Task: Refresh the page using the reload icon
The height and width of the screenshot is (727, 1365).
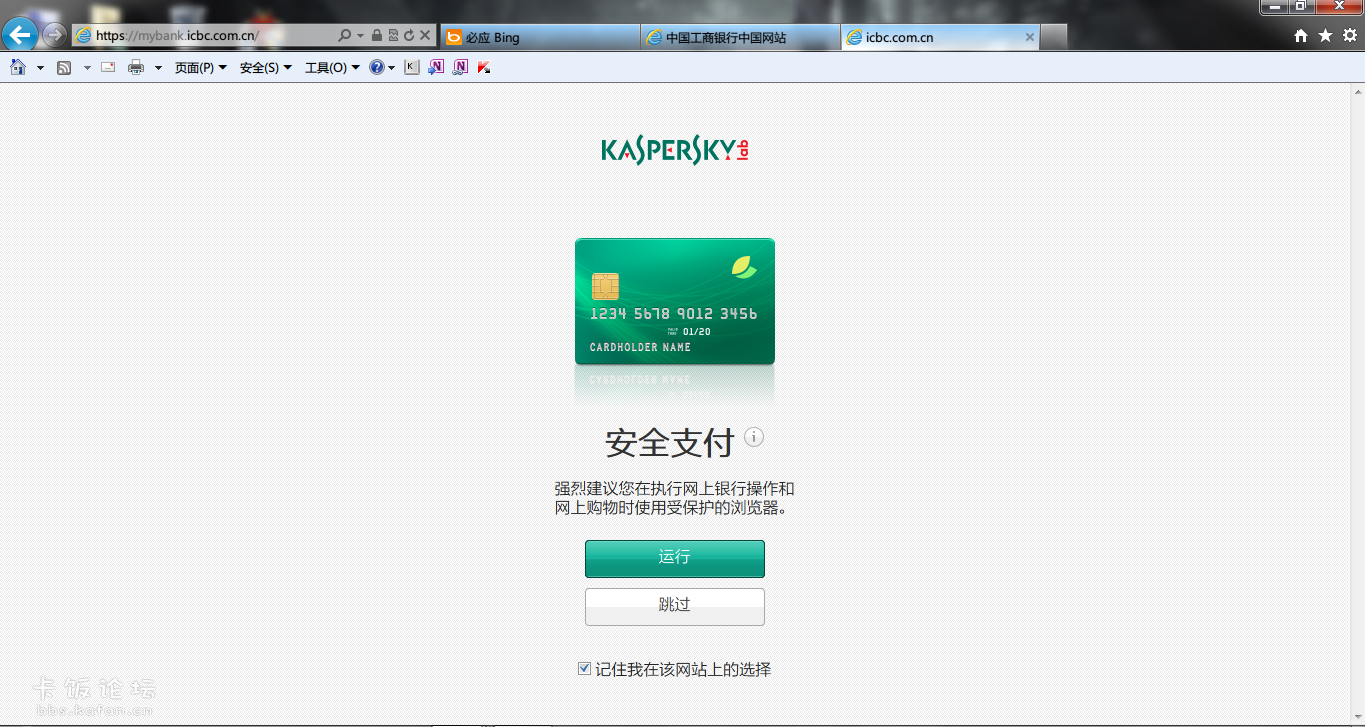Action: click(408, 36)
